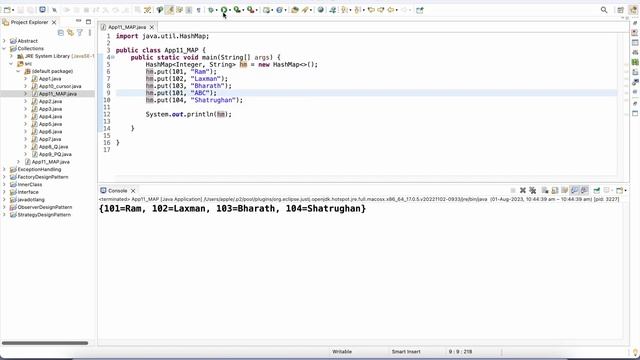Image resolution: width=640 pixels, height=360 pixels.
Task: Click the Open Perspective icon
Action: [620, 10]
